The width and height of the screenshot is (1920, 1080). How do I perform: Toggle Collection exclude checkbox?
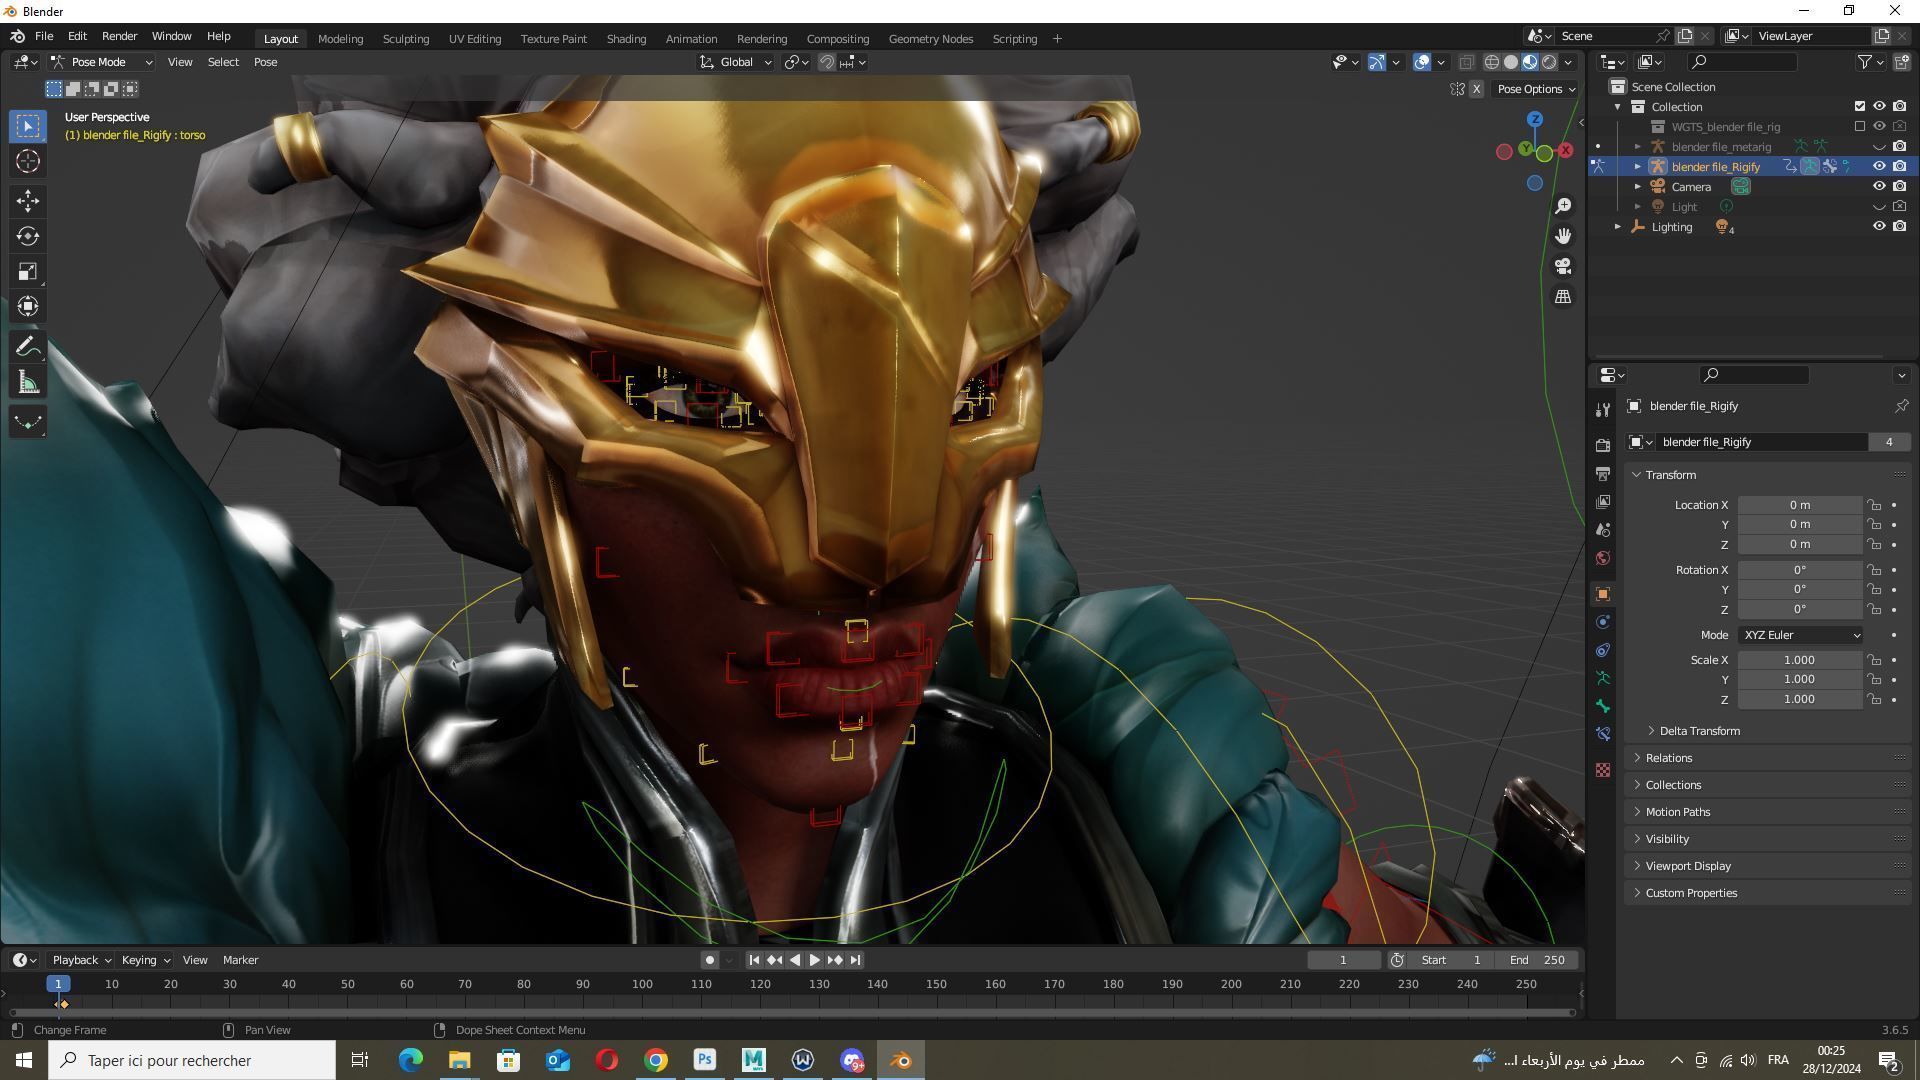1859,107
